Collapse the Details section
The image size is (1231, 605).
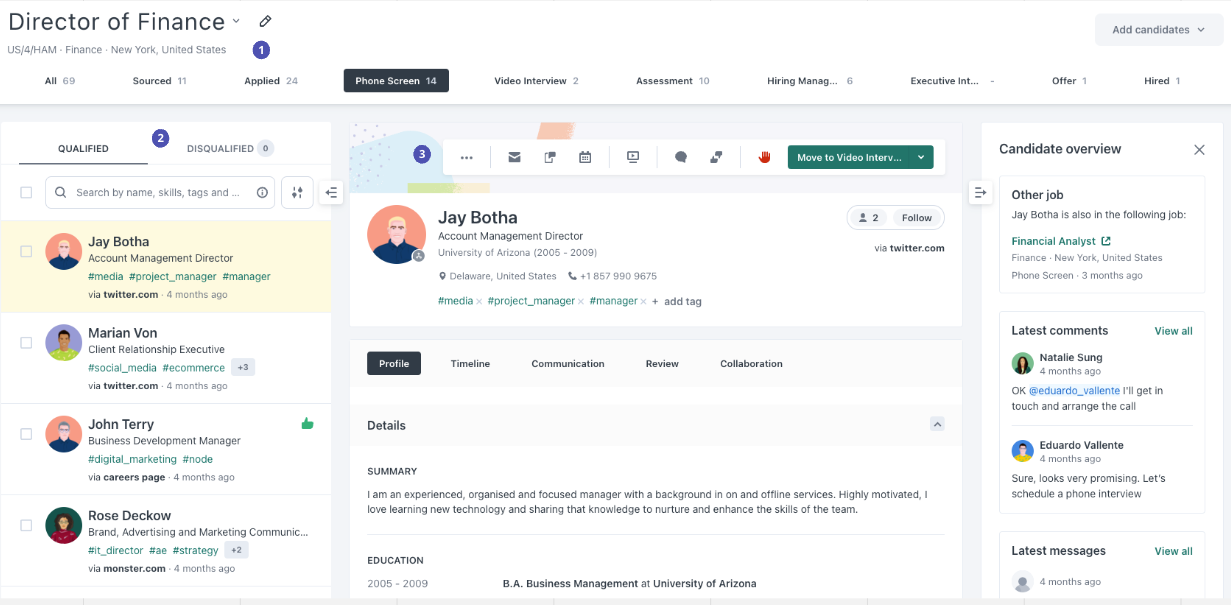click(x=937, y=424)
